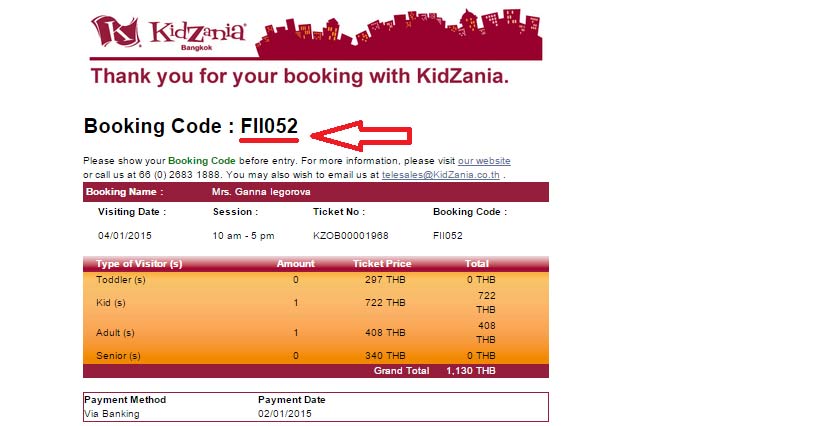Click the Booking Name header row
This screenshot has width=824, height=426.
(x=316, y=192)
